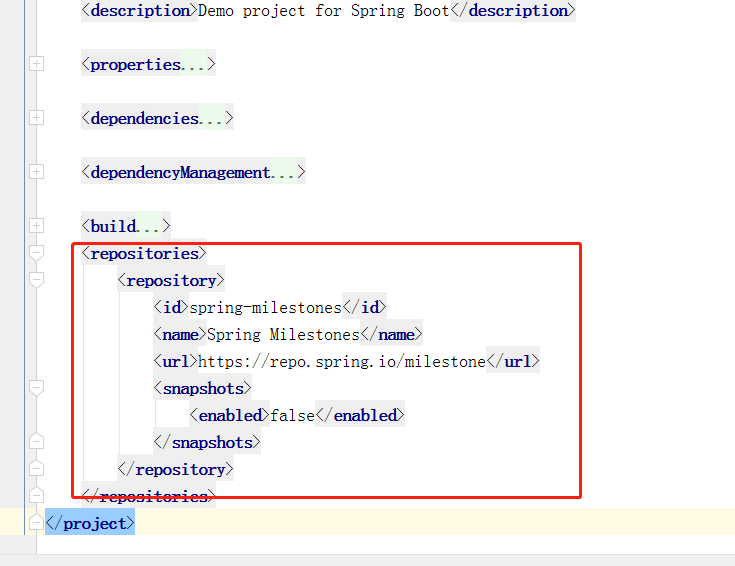Click the highlighted closing '/project' tag
This screenshot has width=735, height=566.
pyautogui.click(x=90, y=523)
